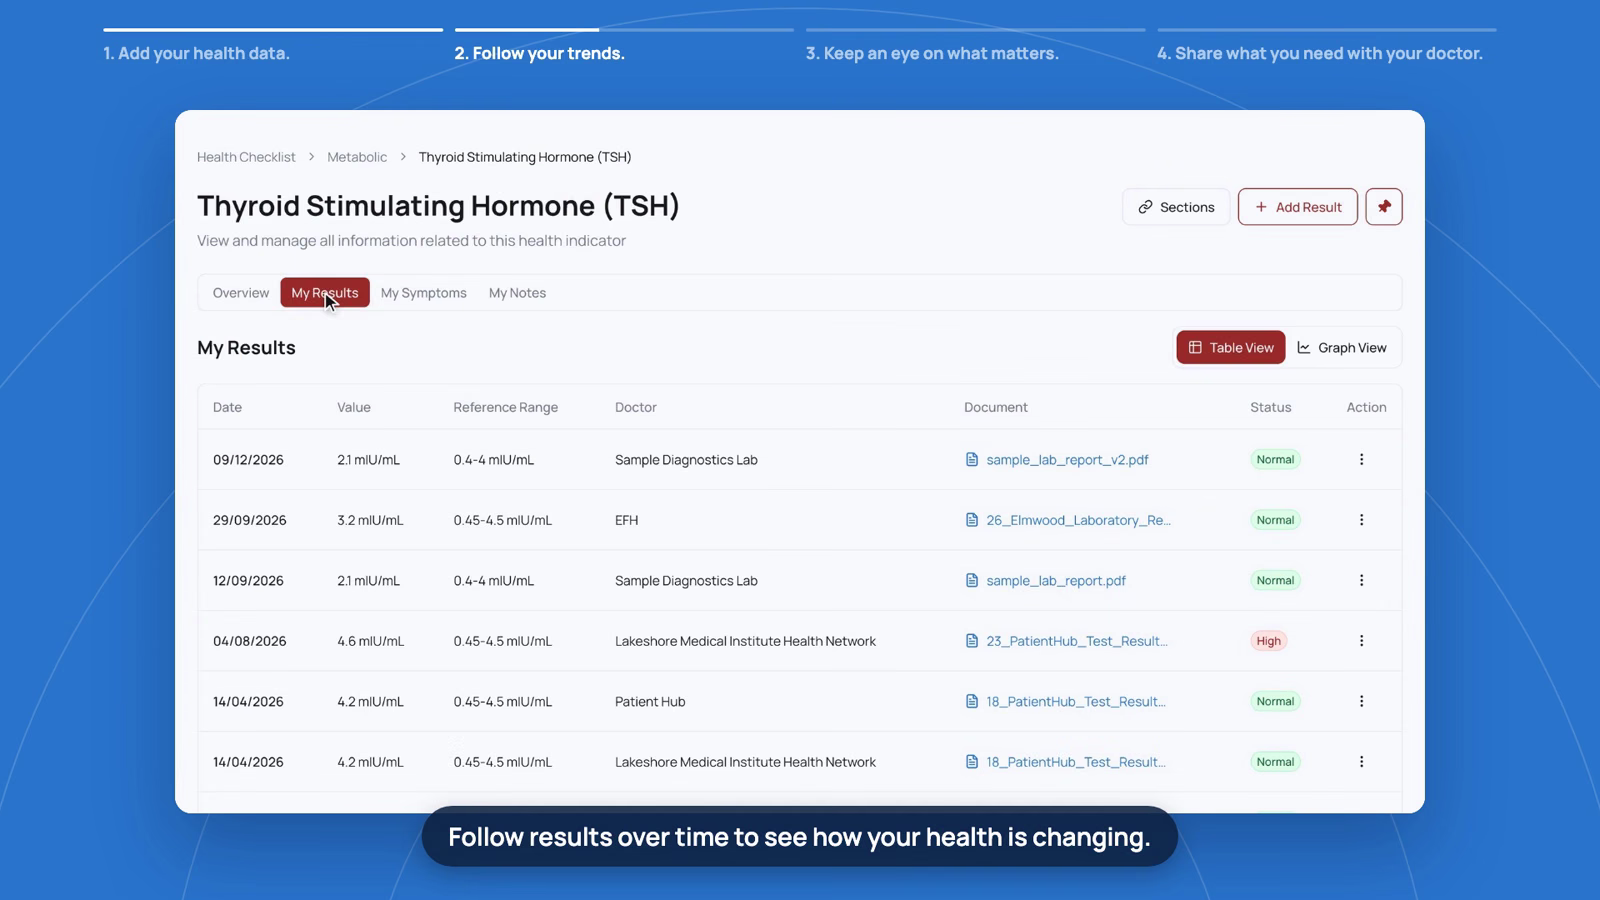The width and height of the screenshot is (1600, 900).
Task: Click the Reference Range column header
Action: pos(505,407)
